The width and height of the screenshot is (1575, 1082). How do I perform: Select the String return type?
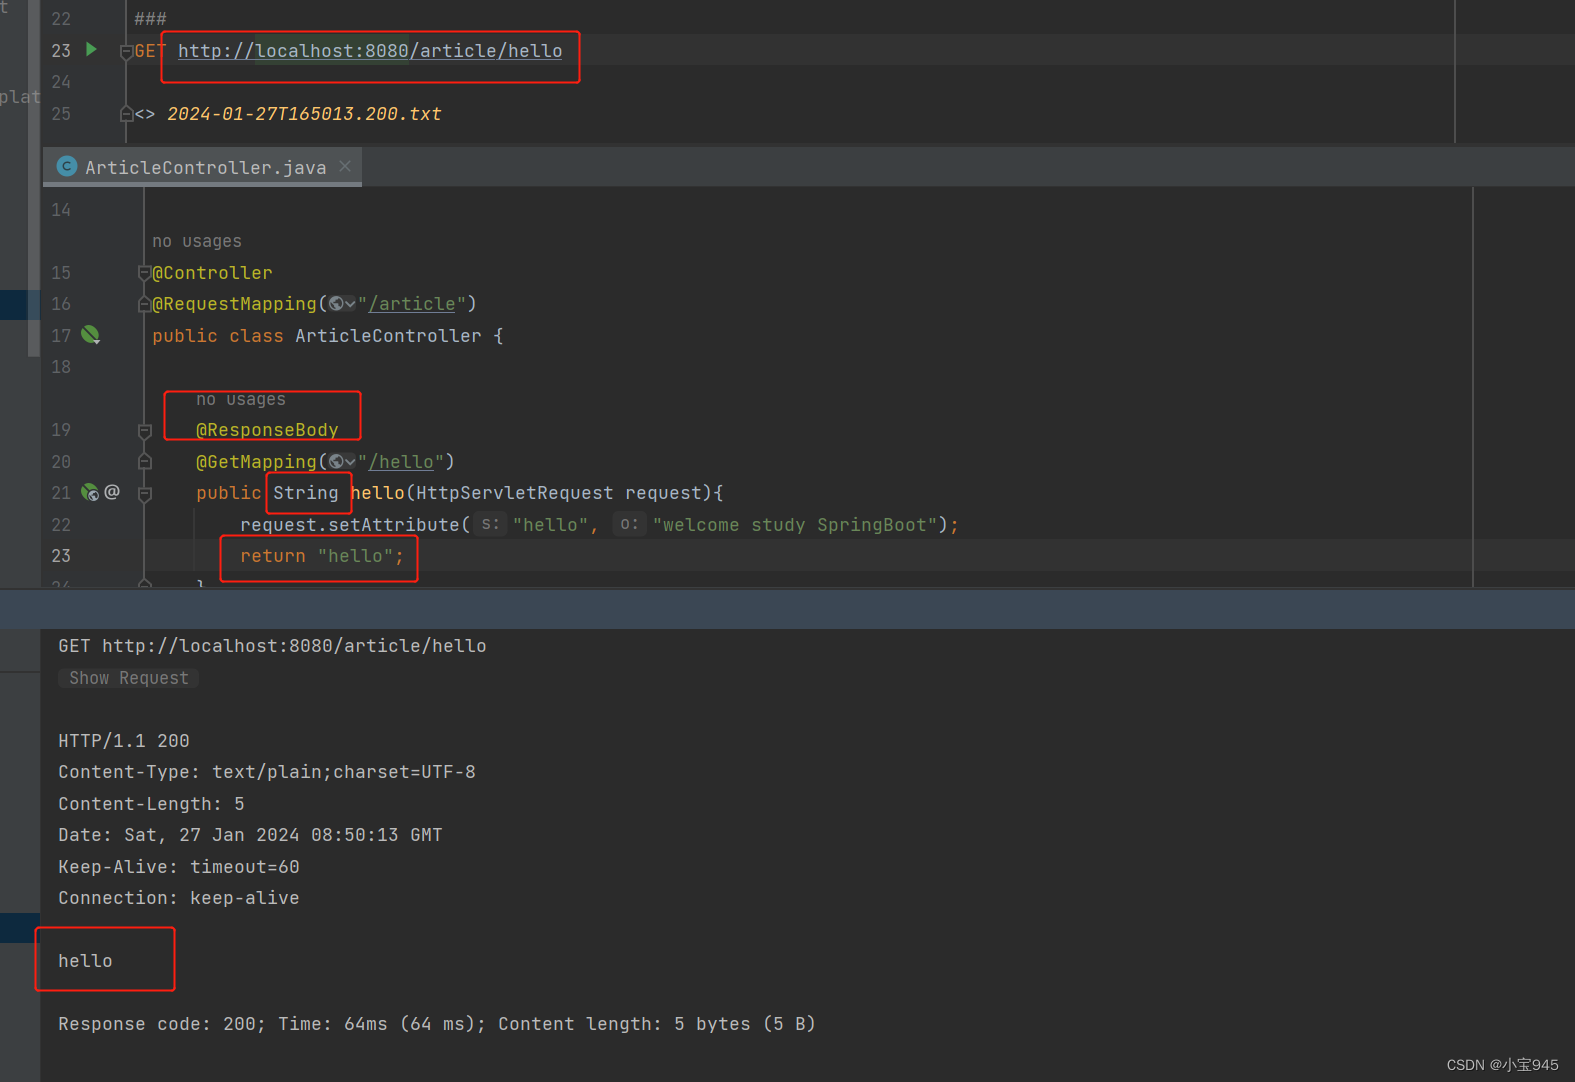click(x=306, y=493)
